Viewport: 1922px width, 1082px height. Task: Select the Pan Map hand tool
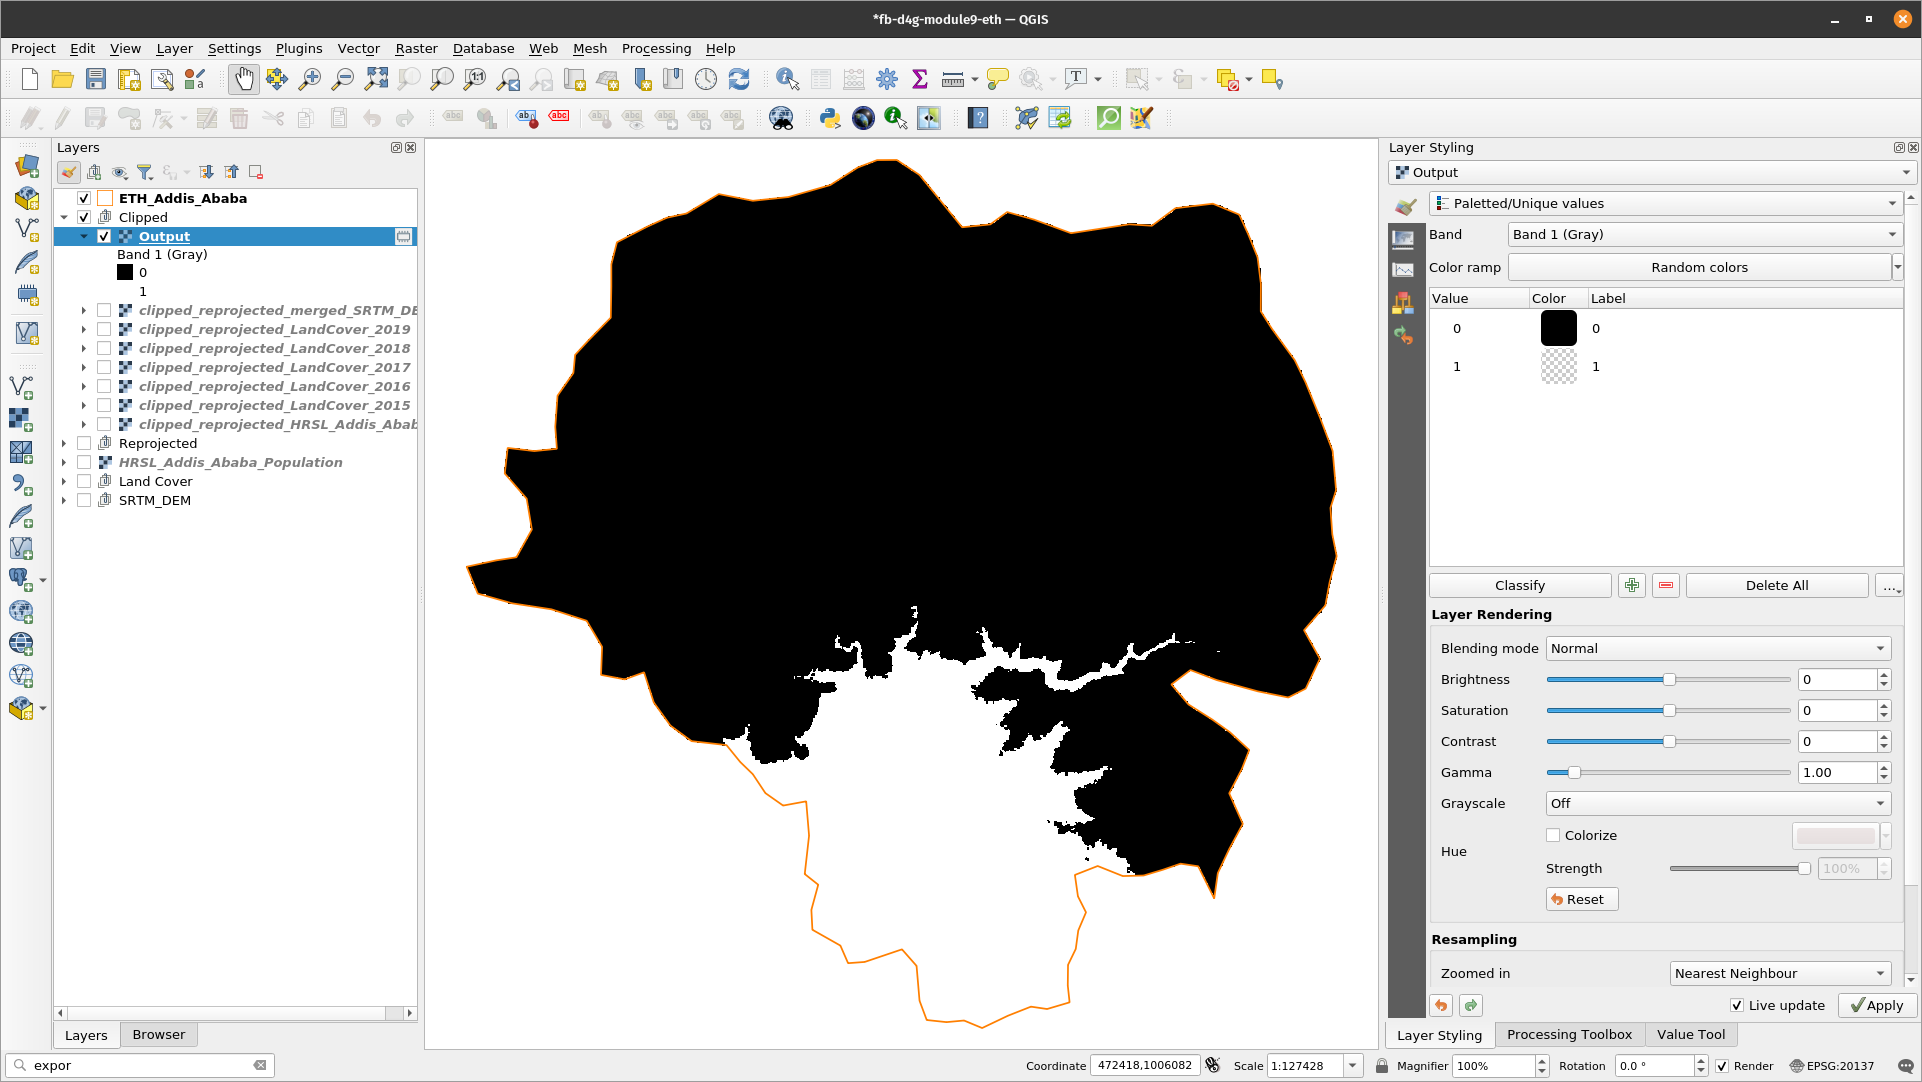(x=244, y=80)
